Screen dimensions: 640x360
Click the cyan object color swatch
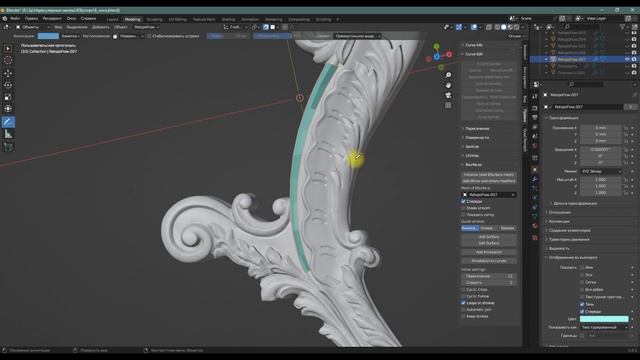click(604, 319)
